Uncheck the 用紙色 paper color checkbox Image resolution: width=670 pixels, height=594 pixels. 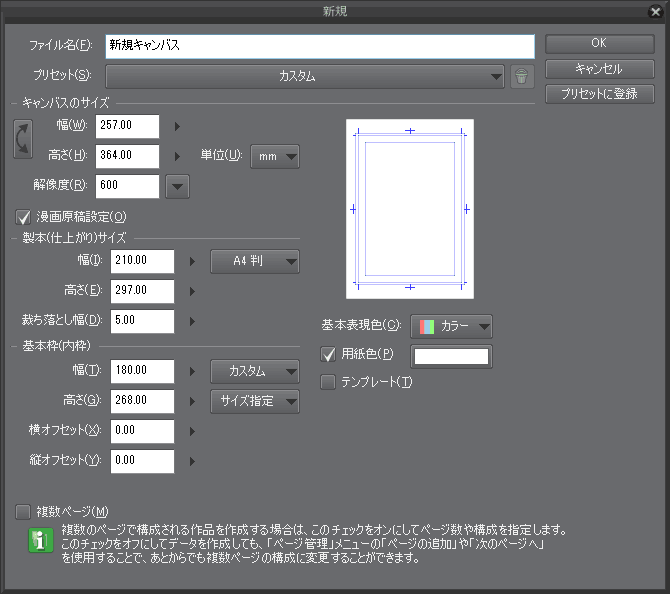328,354
